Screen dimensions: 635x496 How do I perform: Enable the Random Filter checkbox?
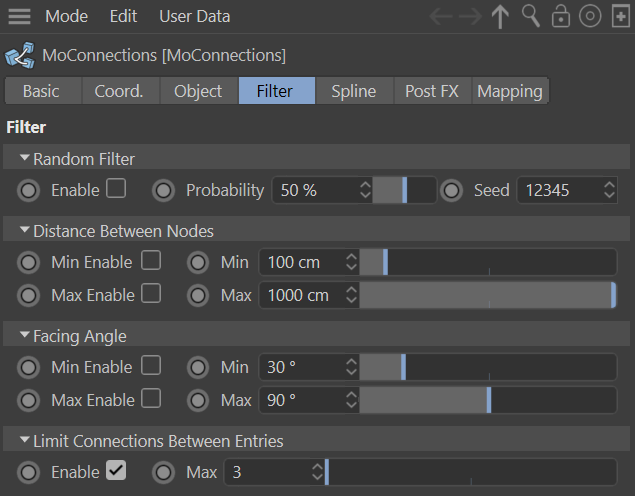[116, 188]
